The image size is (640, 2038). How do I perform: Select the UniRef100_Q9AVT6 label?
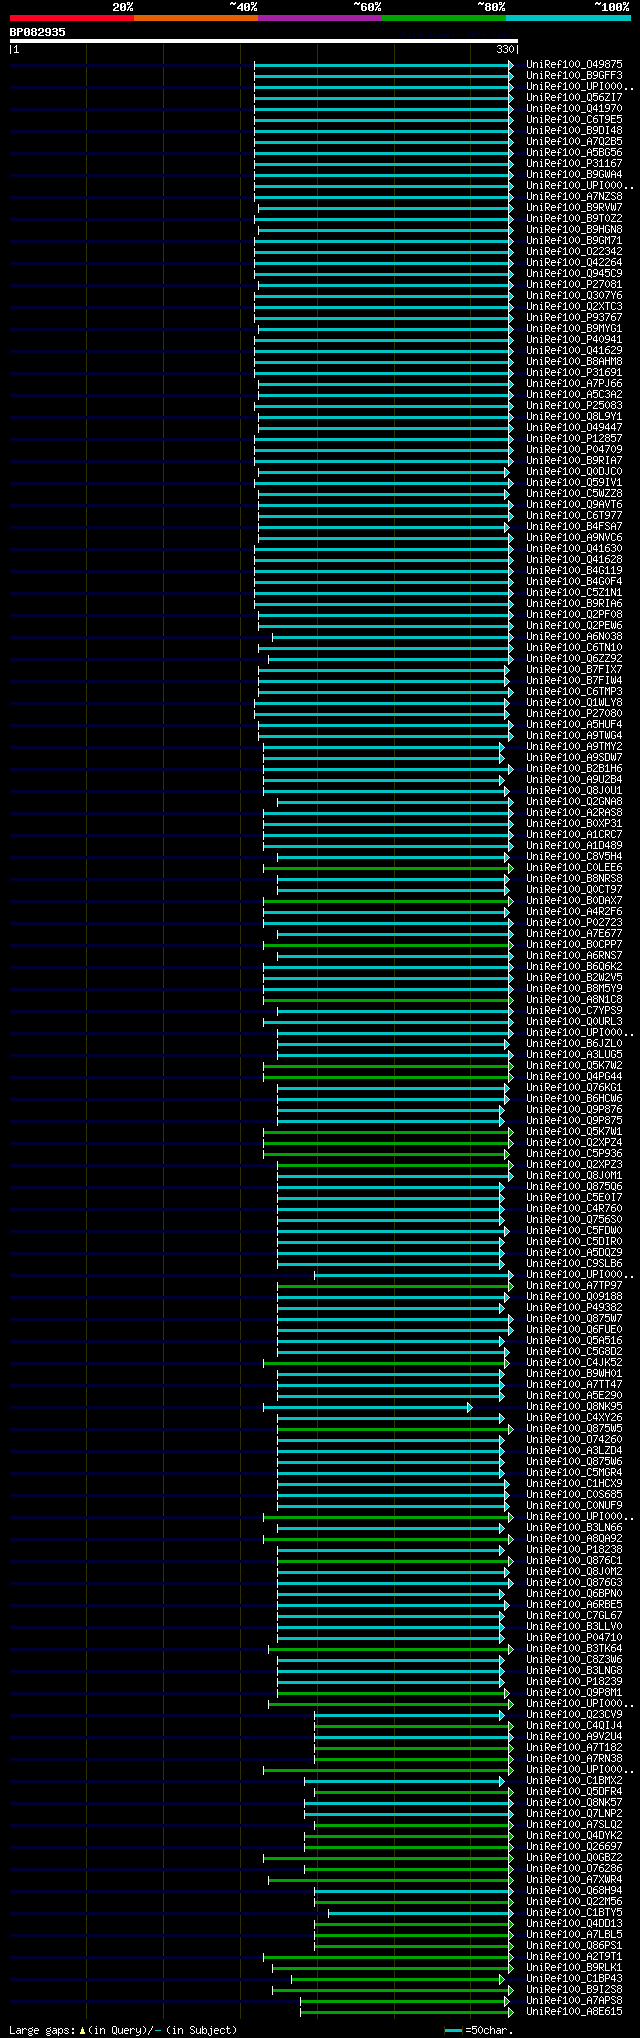point(574,504)
